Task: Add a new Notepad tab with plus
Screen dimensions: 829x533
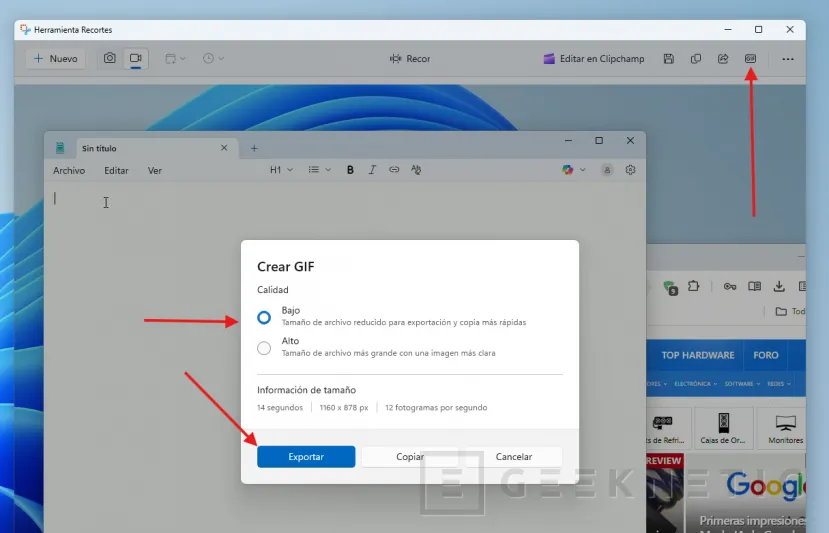Action: click(x=254, y=148)
